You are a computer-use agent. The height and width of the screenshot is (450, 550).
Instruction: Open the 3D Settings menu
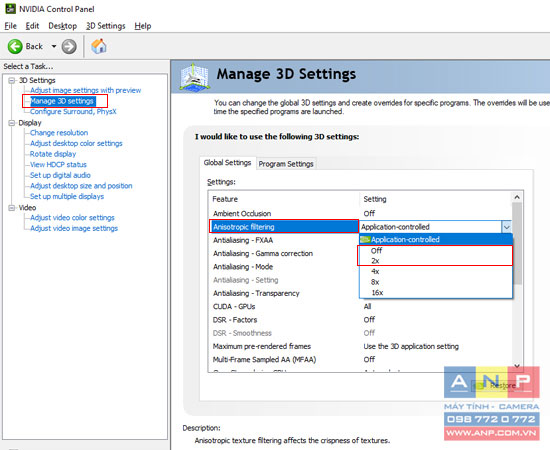pos(106,26)
